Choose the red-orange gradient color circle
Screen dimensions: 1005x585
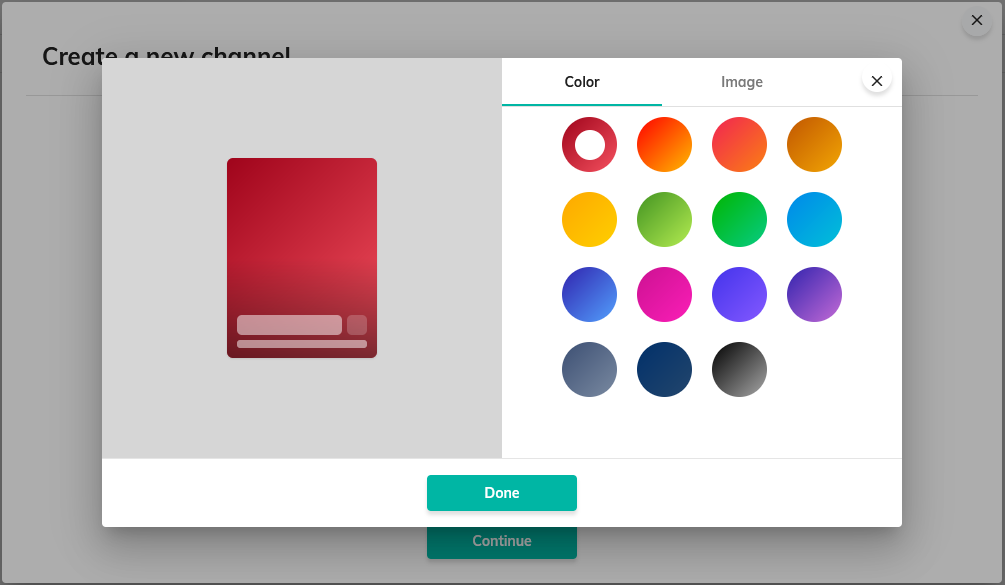point(664,145)
